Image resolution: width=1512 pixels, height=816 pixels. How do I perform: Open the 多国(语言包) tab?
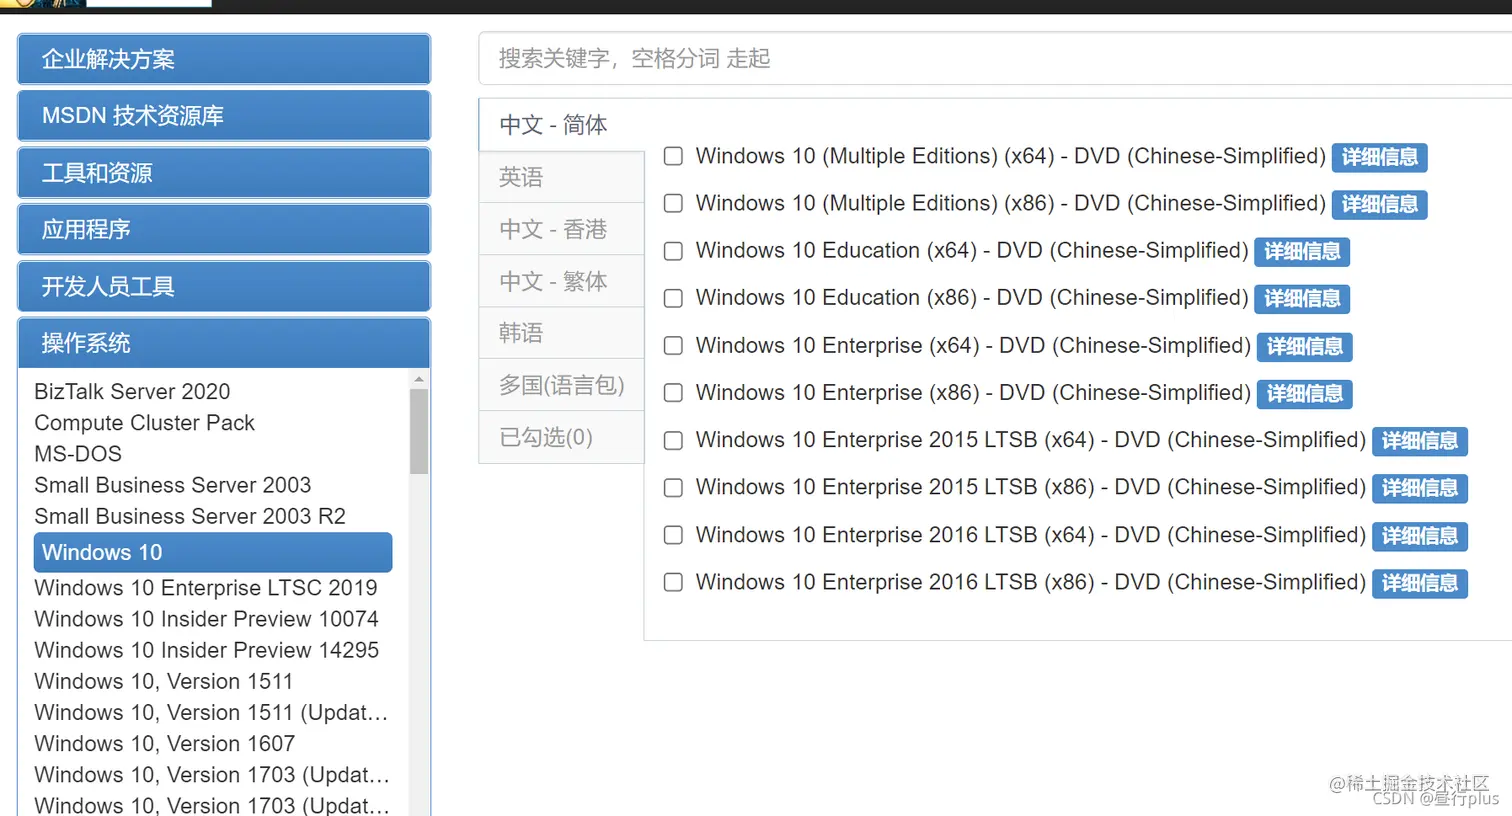pyautogui.click(x=561, y=385)
